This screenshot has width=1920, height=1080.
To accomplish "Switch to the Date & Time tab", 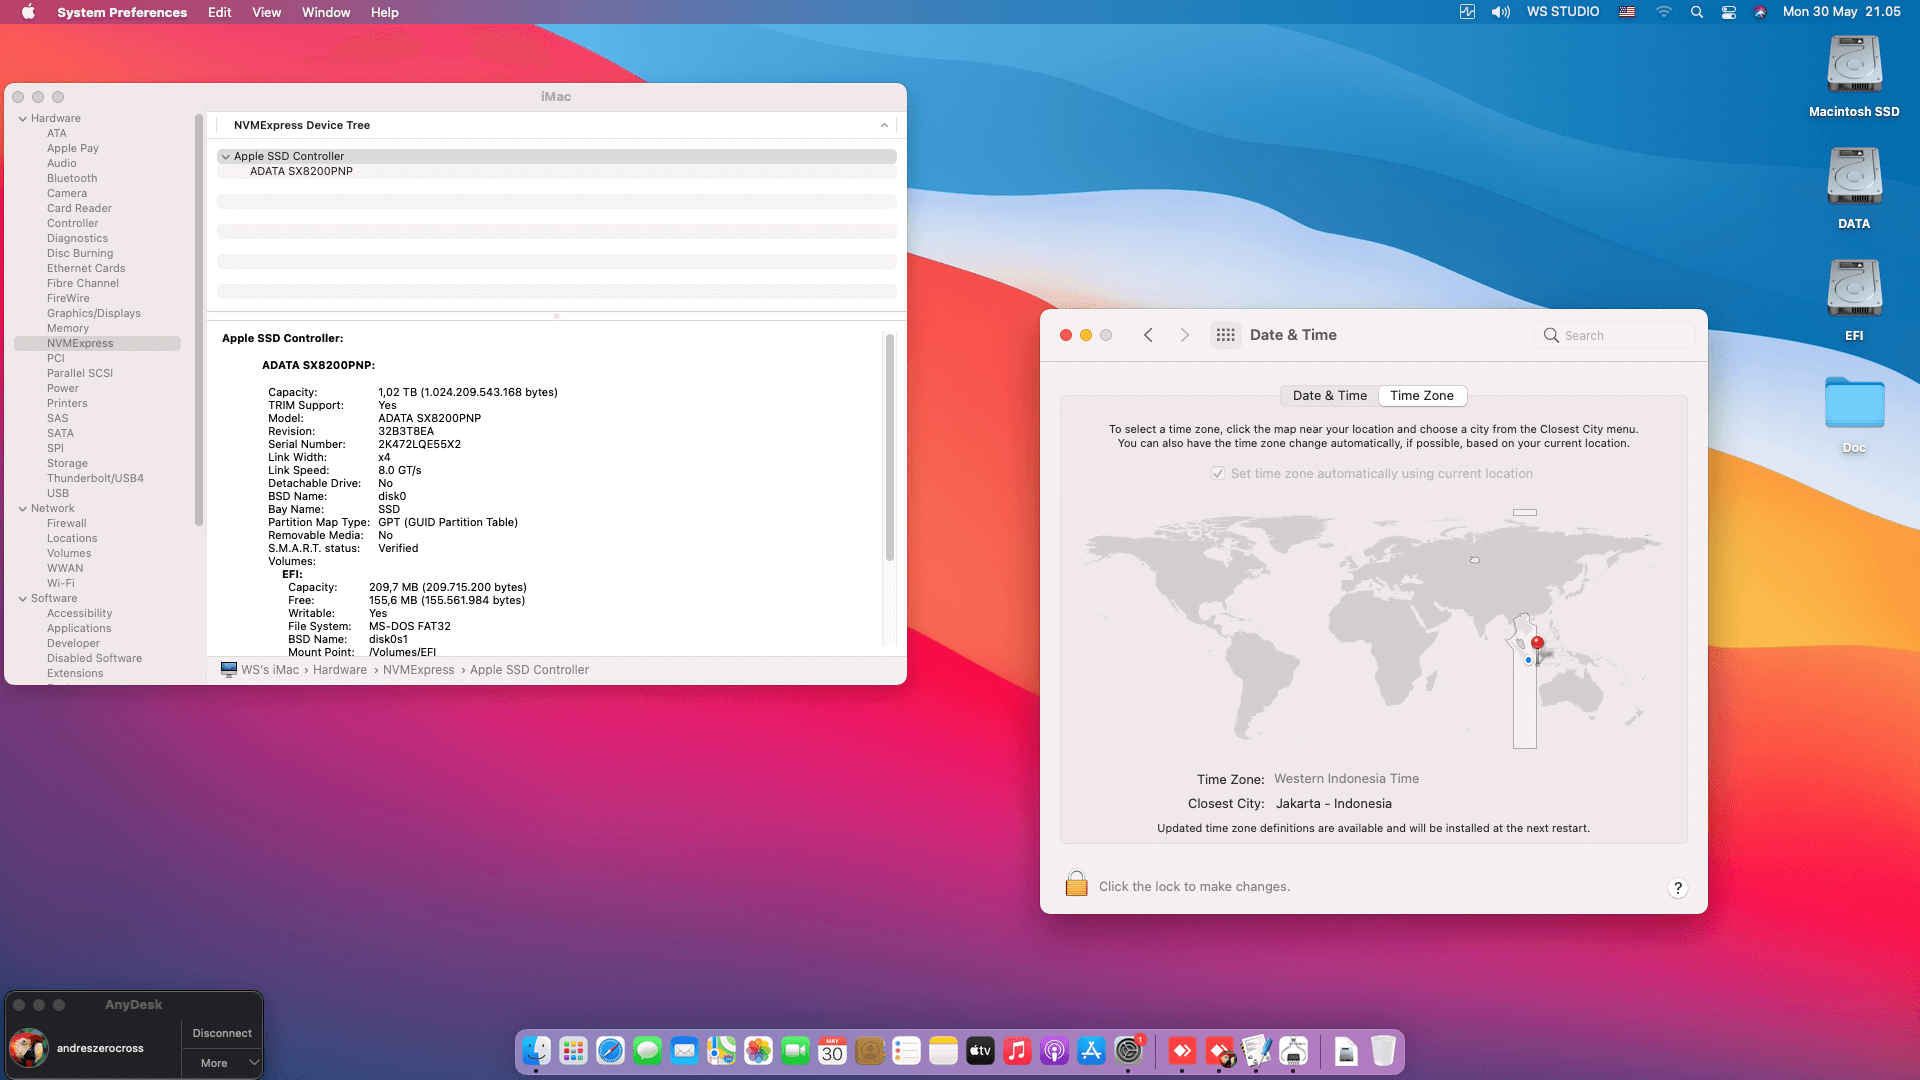I will point(1329,396).
